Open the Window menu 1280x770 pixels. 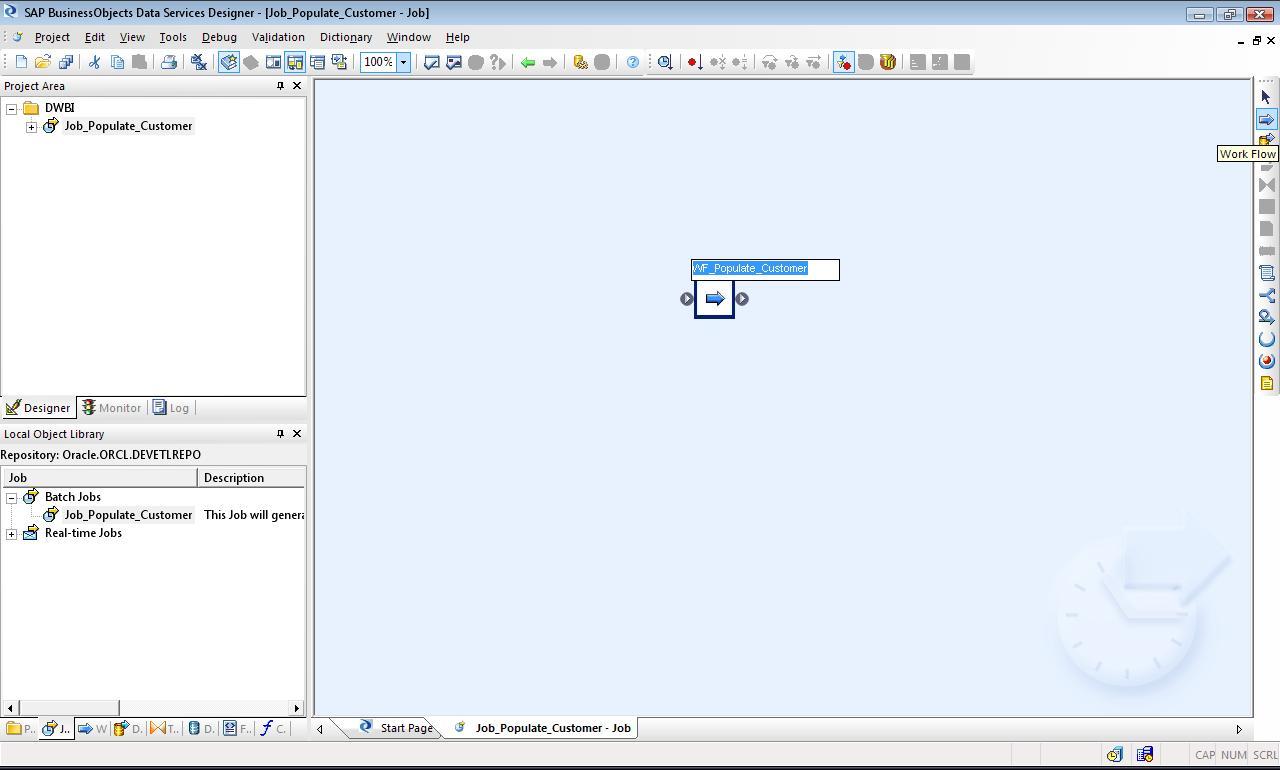(409, 37)
